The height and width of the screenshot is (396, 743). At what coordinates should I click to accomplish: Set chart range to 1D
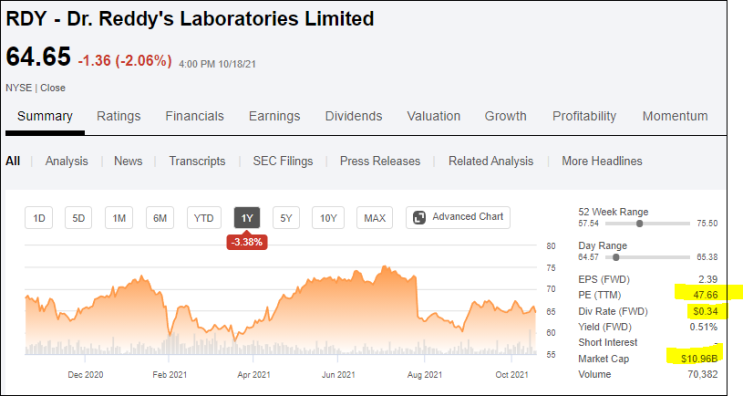39,218
